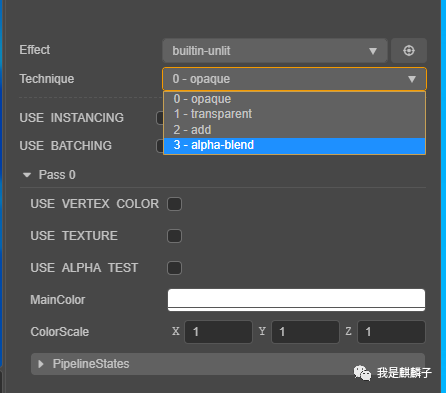This screenshot has width=446, height=393.
Task: Collapse the Pass 0 section triangle
Action: [x=27, y=175]
